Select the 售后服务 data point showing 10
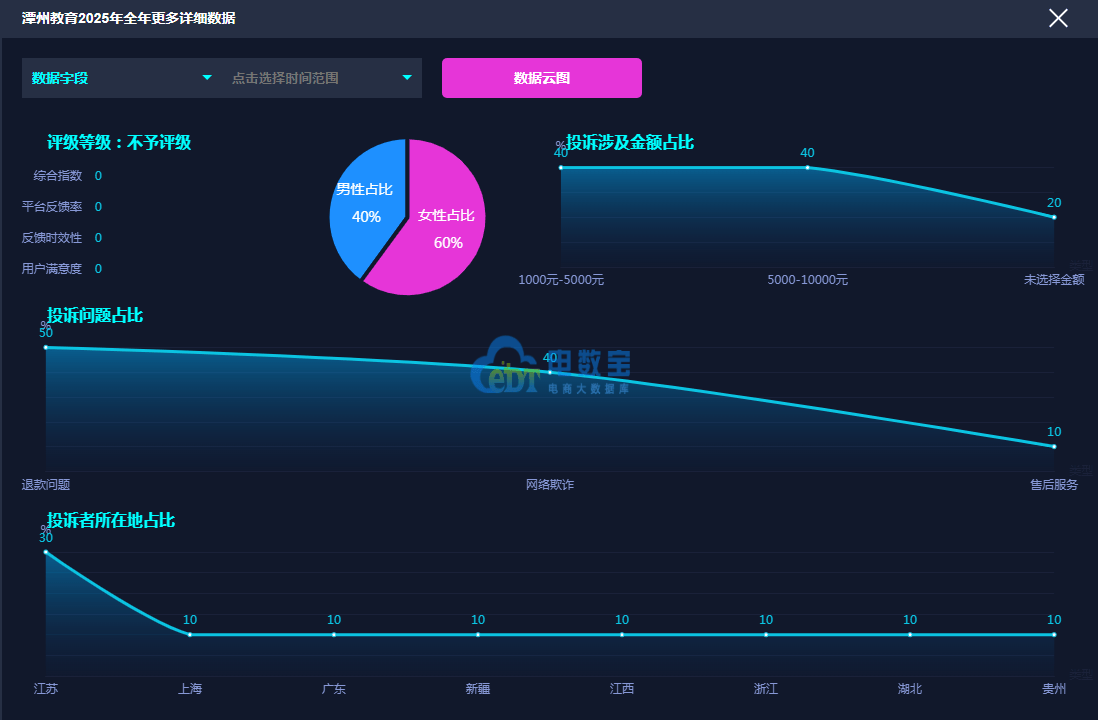Viewport: 1098px width, 720px height. point(1054,446)
